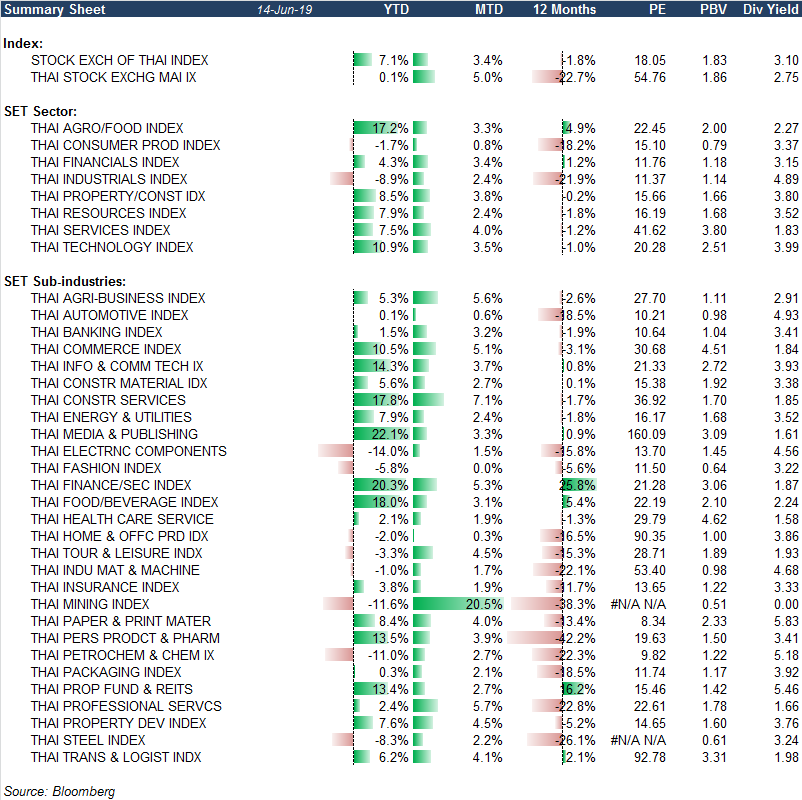The image size is (802, 800).
Task: Click THAI PROPERTY DEV INDEX label
Action: tap(118, 723)
